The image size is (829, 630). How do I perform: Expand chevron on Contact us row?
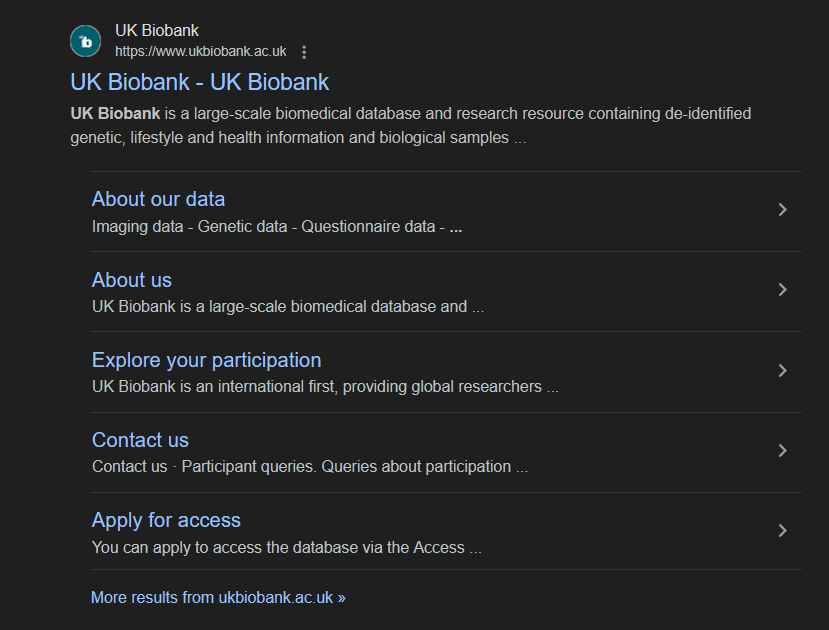click(782, 450)
